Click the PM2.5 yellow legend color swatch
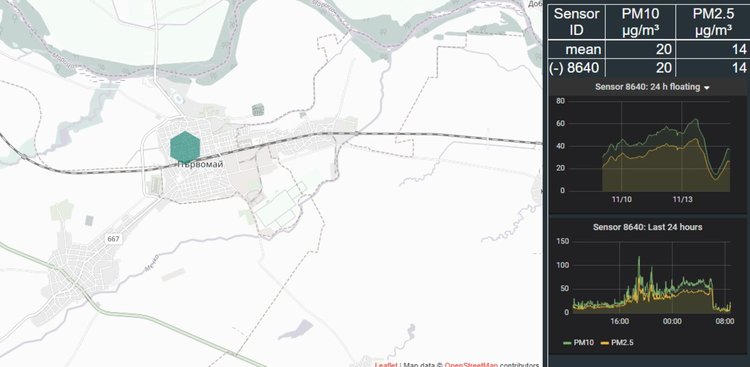 point(604,343)
